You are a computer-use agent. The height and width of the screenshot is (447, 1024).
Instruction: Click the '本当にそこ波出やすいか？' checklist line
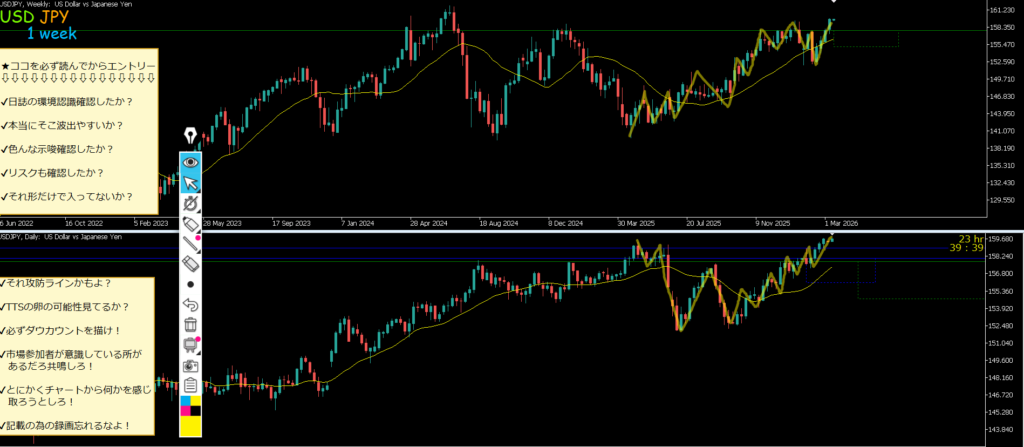coord(62,125)
